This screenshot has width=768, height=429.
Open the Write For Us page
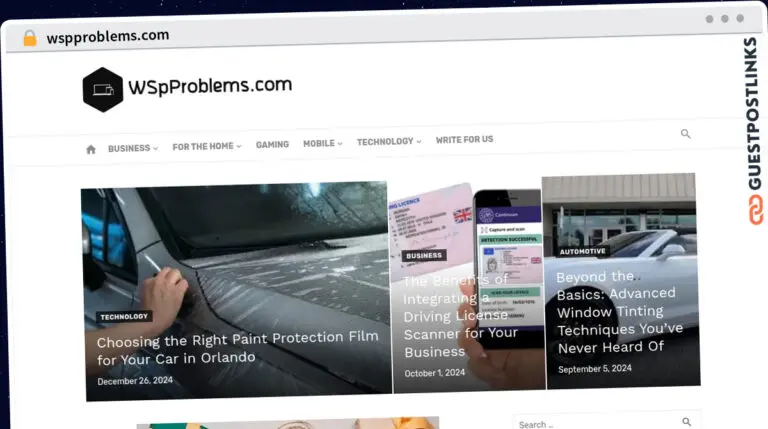click(464, 140)
